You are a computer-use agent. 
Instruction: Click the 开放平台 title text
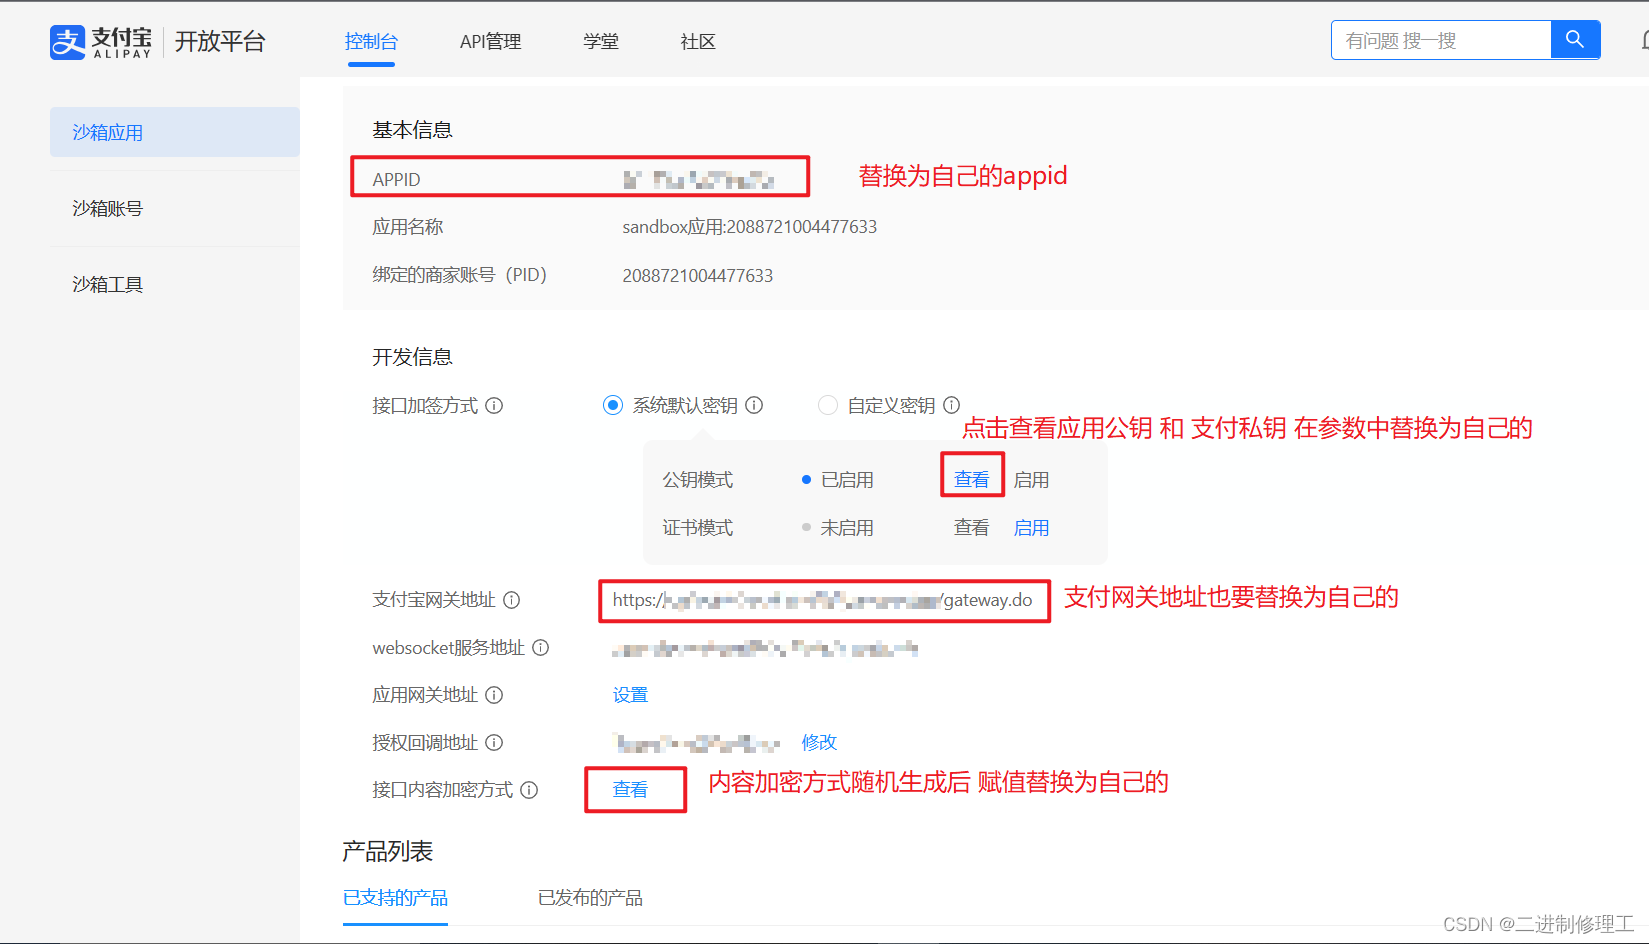coord(220,42)
